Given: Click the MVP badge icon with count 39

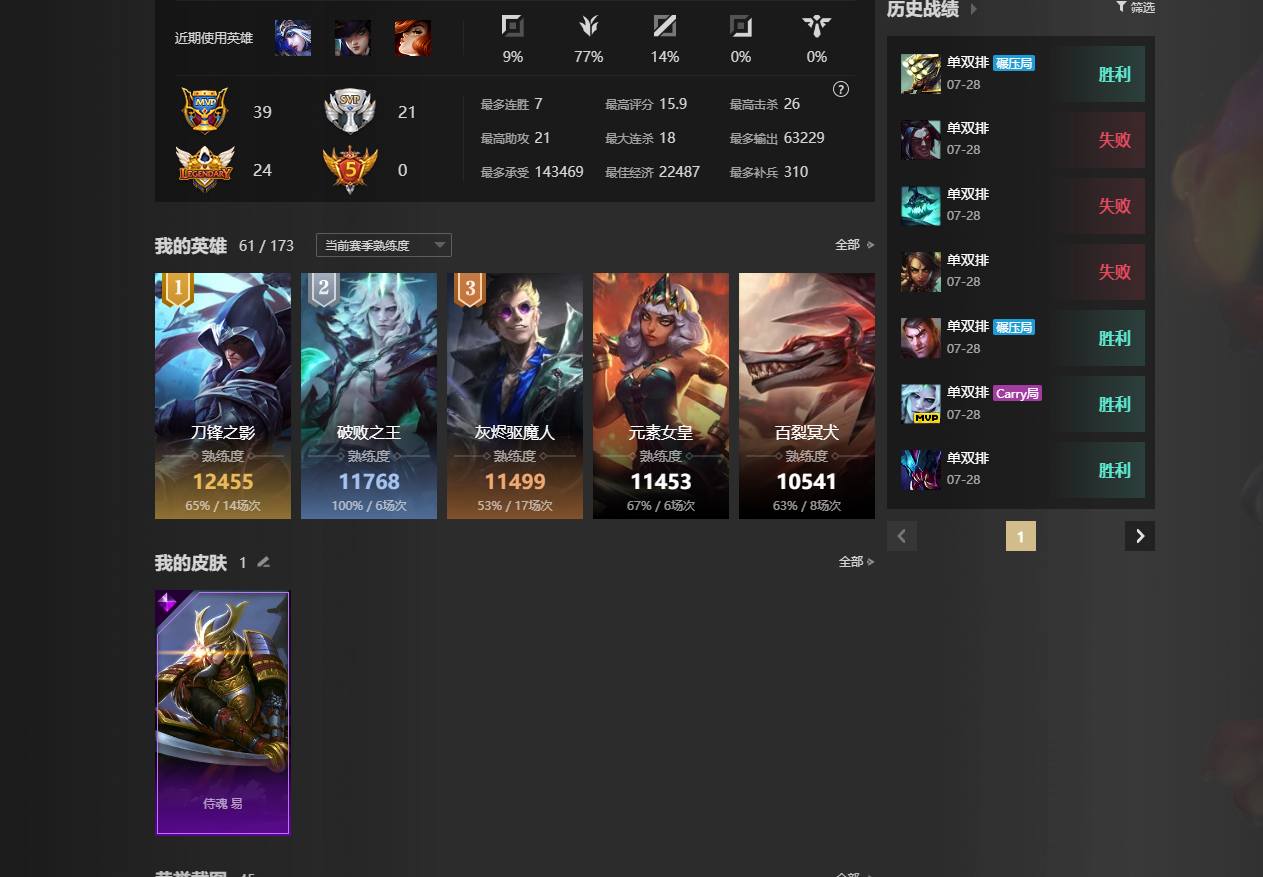Looking at the screenshot, I should point(205,110).
